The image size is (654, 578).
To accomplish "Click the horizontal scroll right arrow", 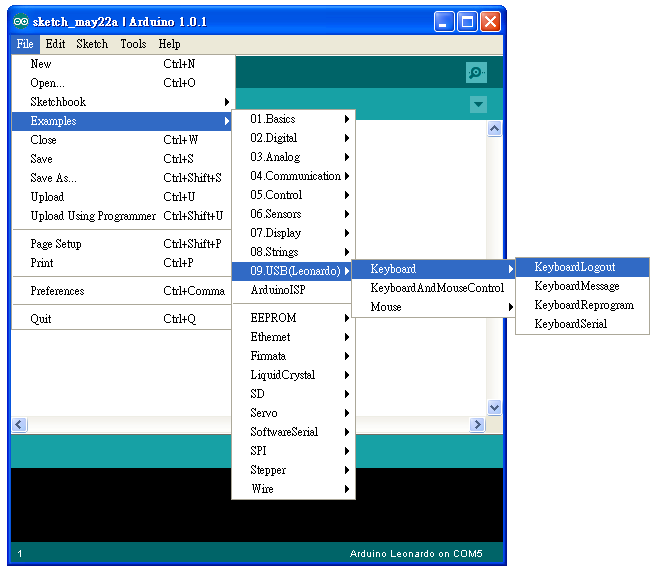I will click(x=477, y=425).
